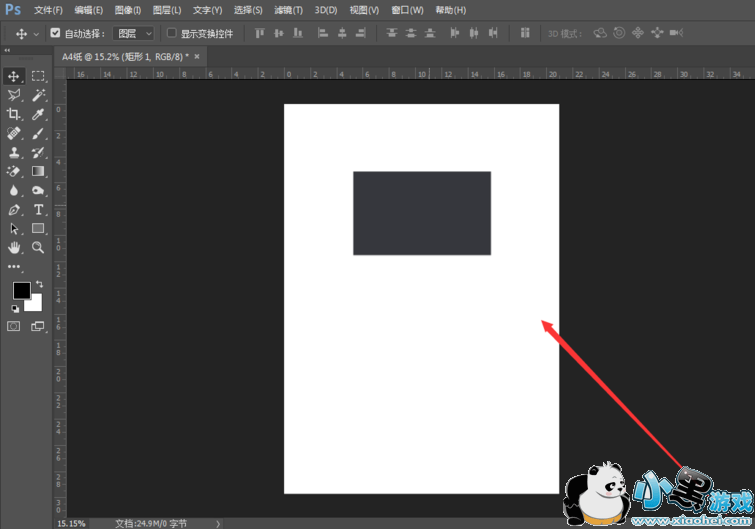Expand the Move tool preset picker

[37, 33]
